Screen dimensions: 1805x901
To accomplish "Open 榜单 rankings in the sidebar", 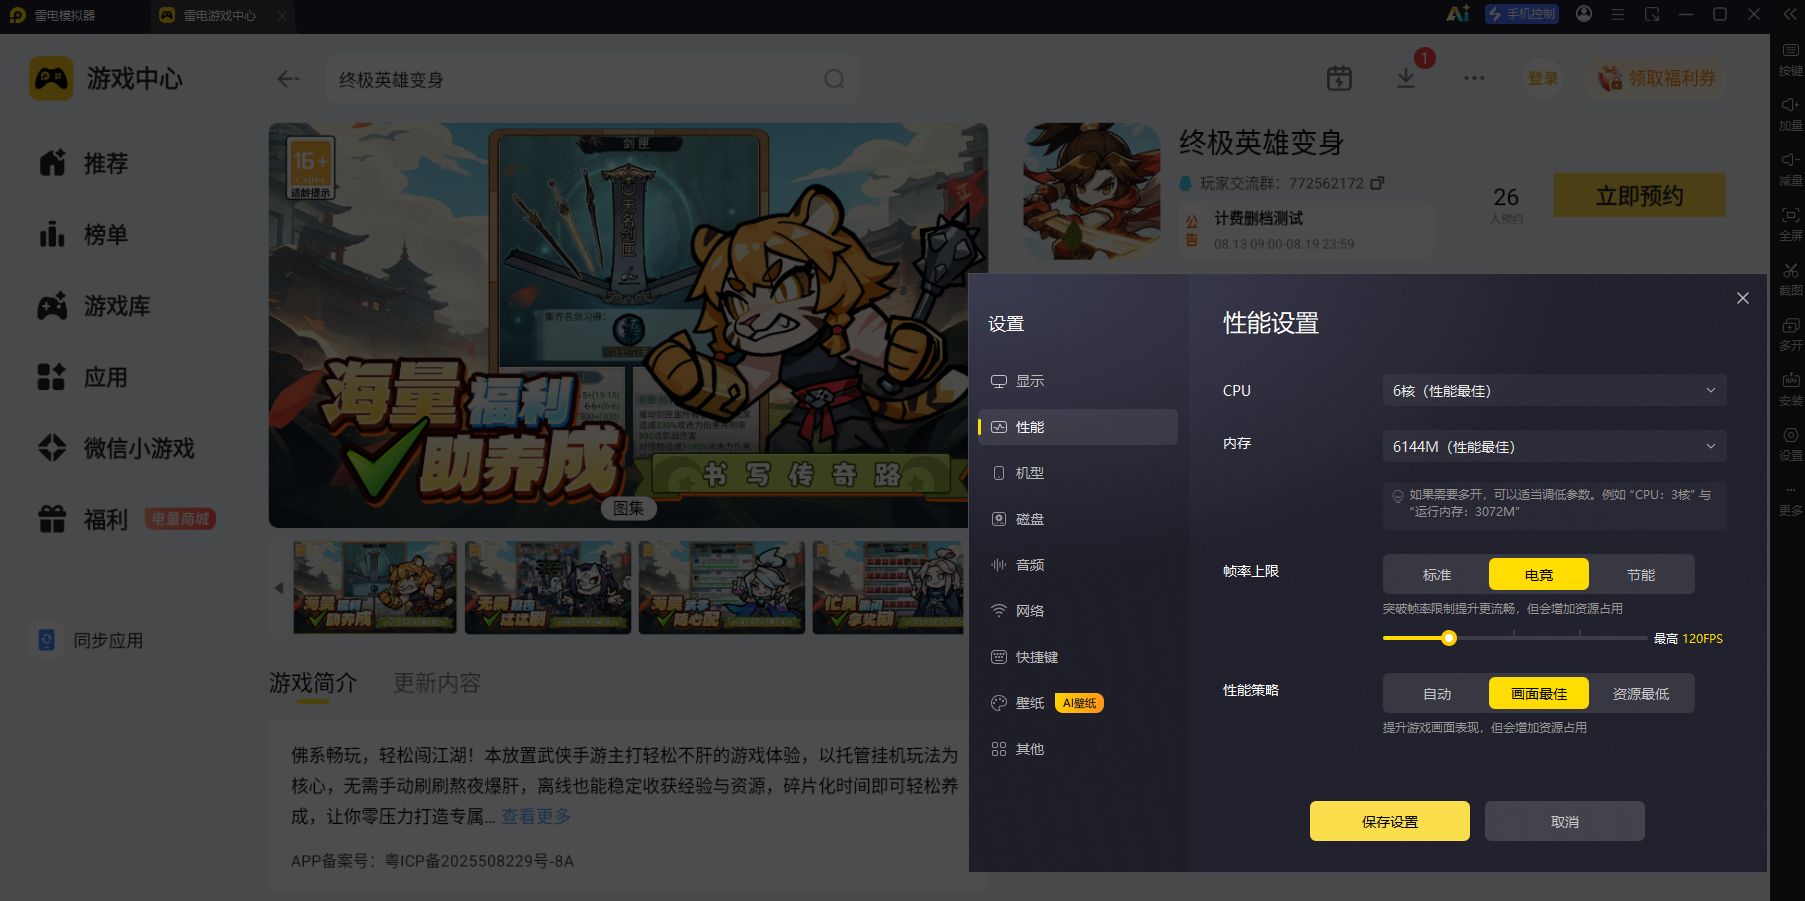I will point(84,235).
